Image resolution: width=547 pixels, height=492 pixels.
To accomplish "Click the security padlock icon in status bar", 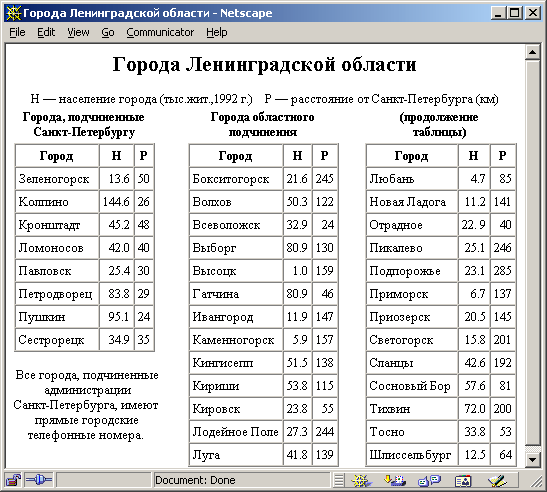I will pos(13,480).
